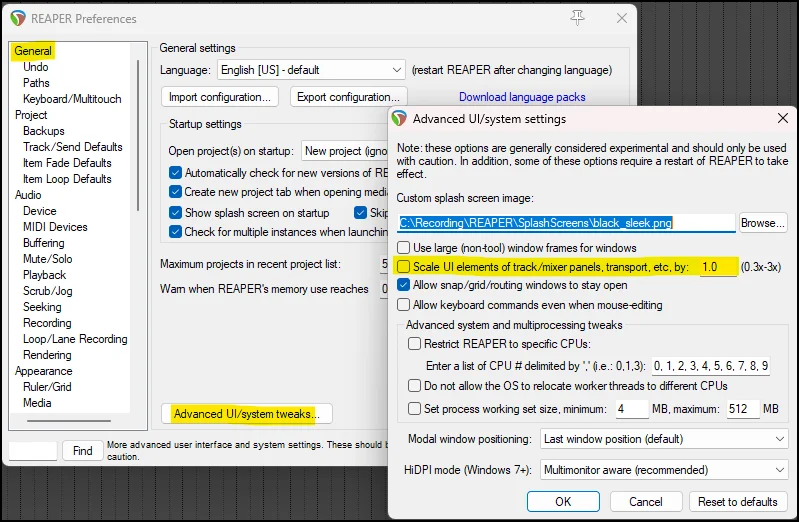Open Recording preferences page
Image resolution: width=799 pixels, height=522 pixels.
click(47, 323)
